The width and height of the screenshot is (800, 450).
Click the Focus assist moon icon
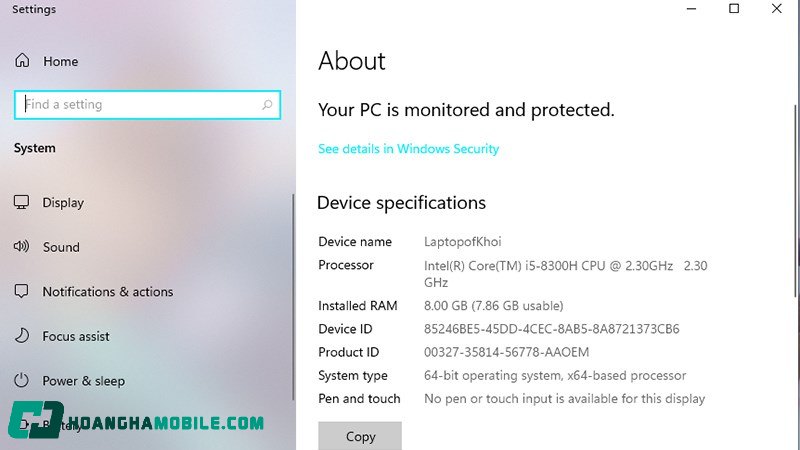tap(22, 336)
